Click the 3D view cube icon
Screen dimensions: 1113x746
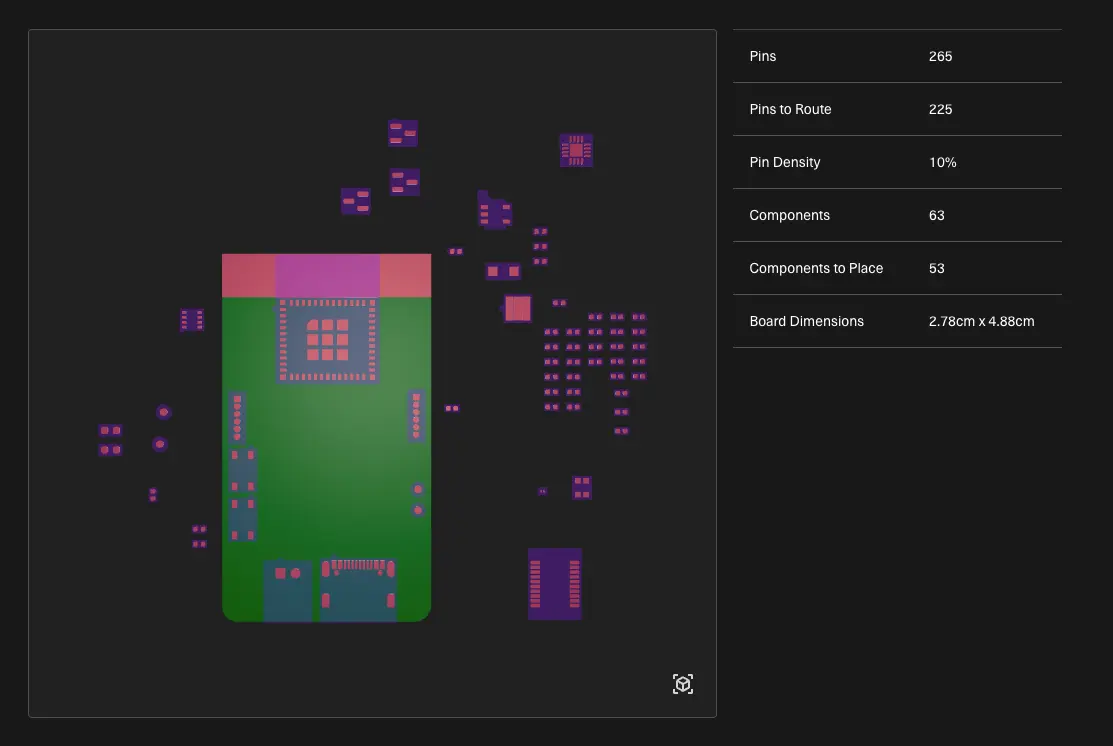pos(682,684)
